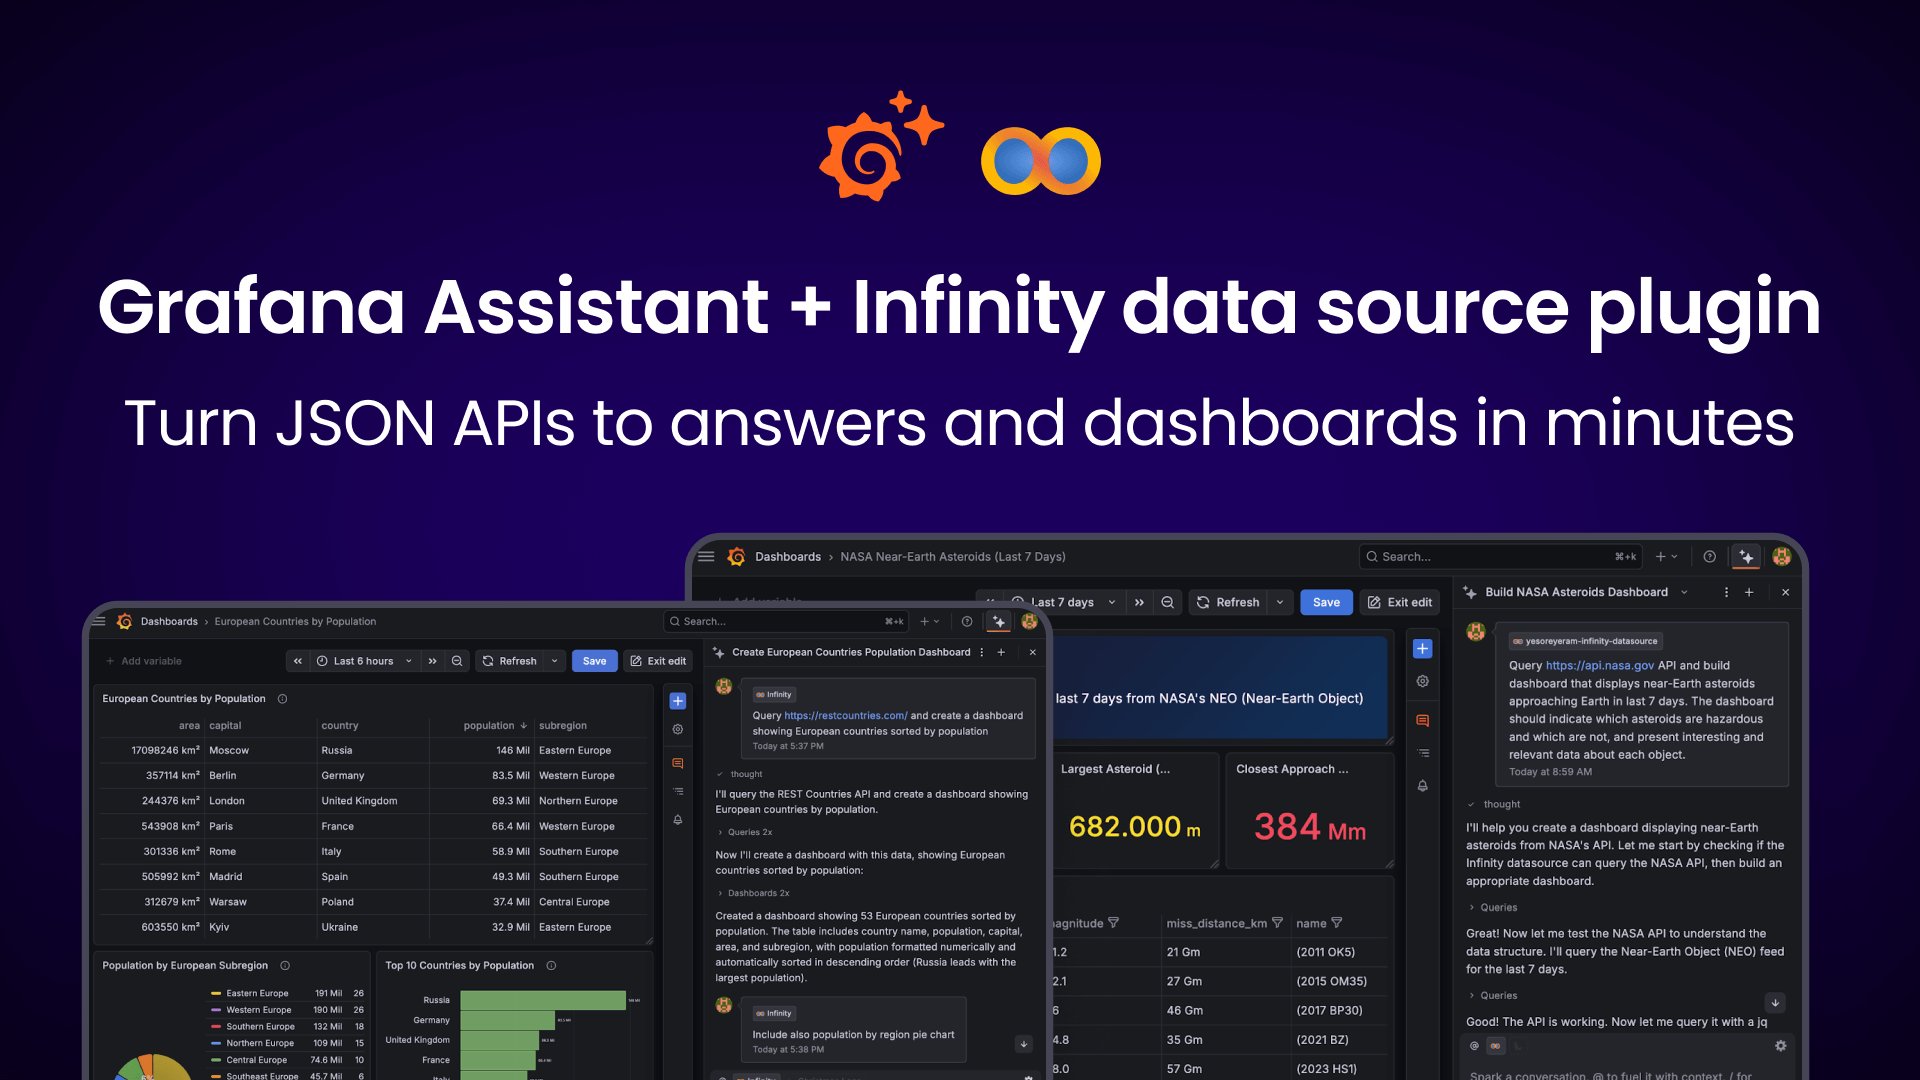Open the kebab menu in Build NASA Asteroids Dashboard panel
The width and height of the screenshot is (1920, 1080).
pyautogui.click(x=1725, y=591)
